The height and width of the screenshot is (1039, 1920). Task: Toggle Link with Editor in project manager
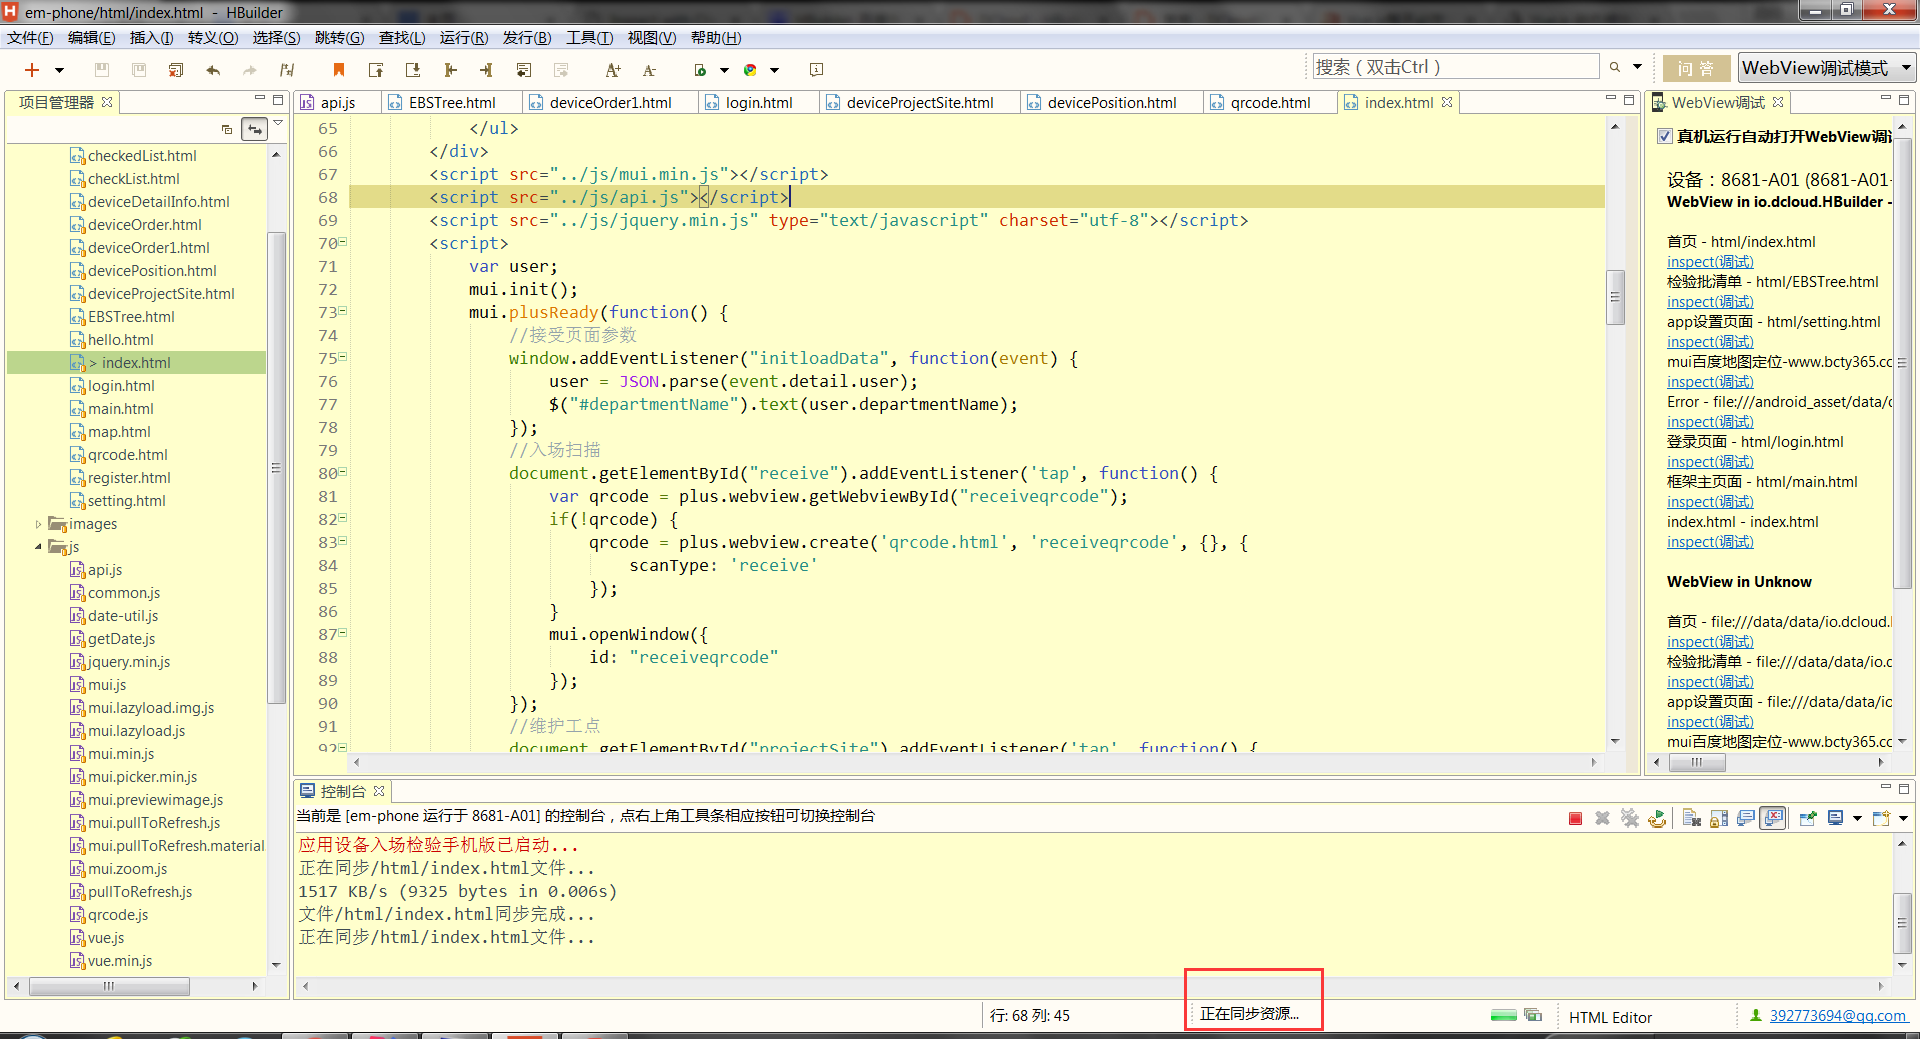tap(255, 129)
